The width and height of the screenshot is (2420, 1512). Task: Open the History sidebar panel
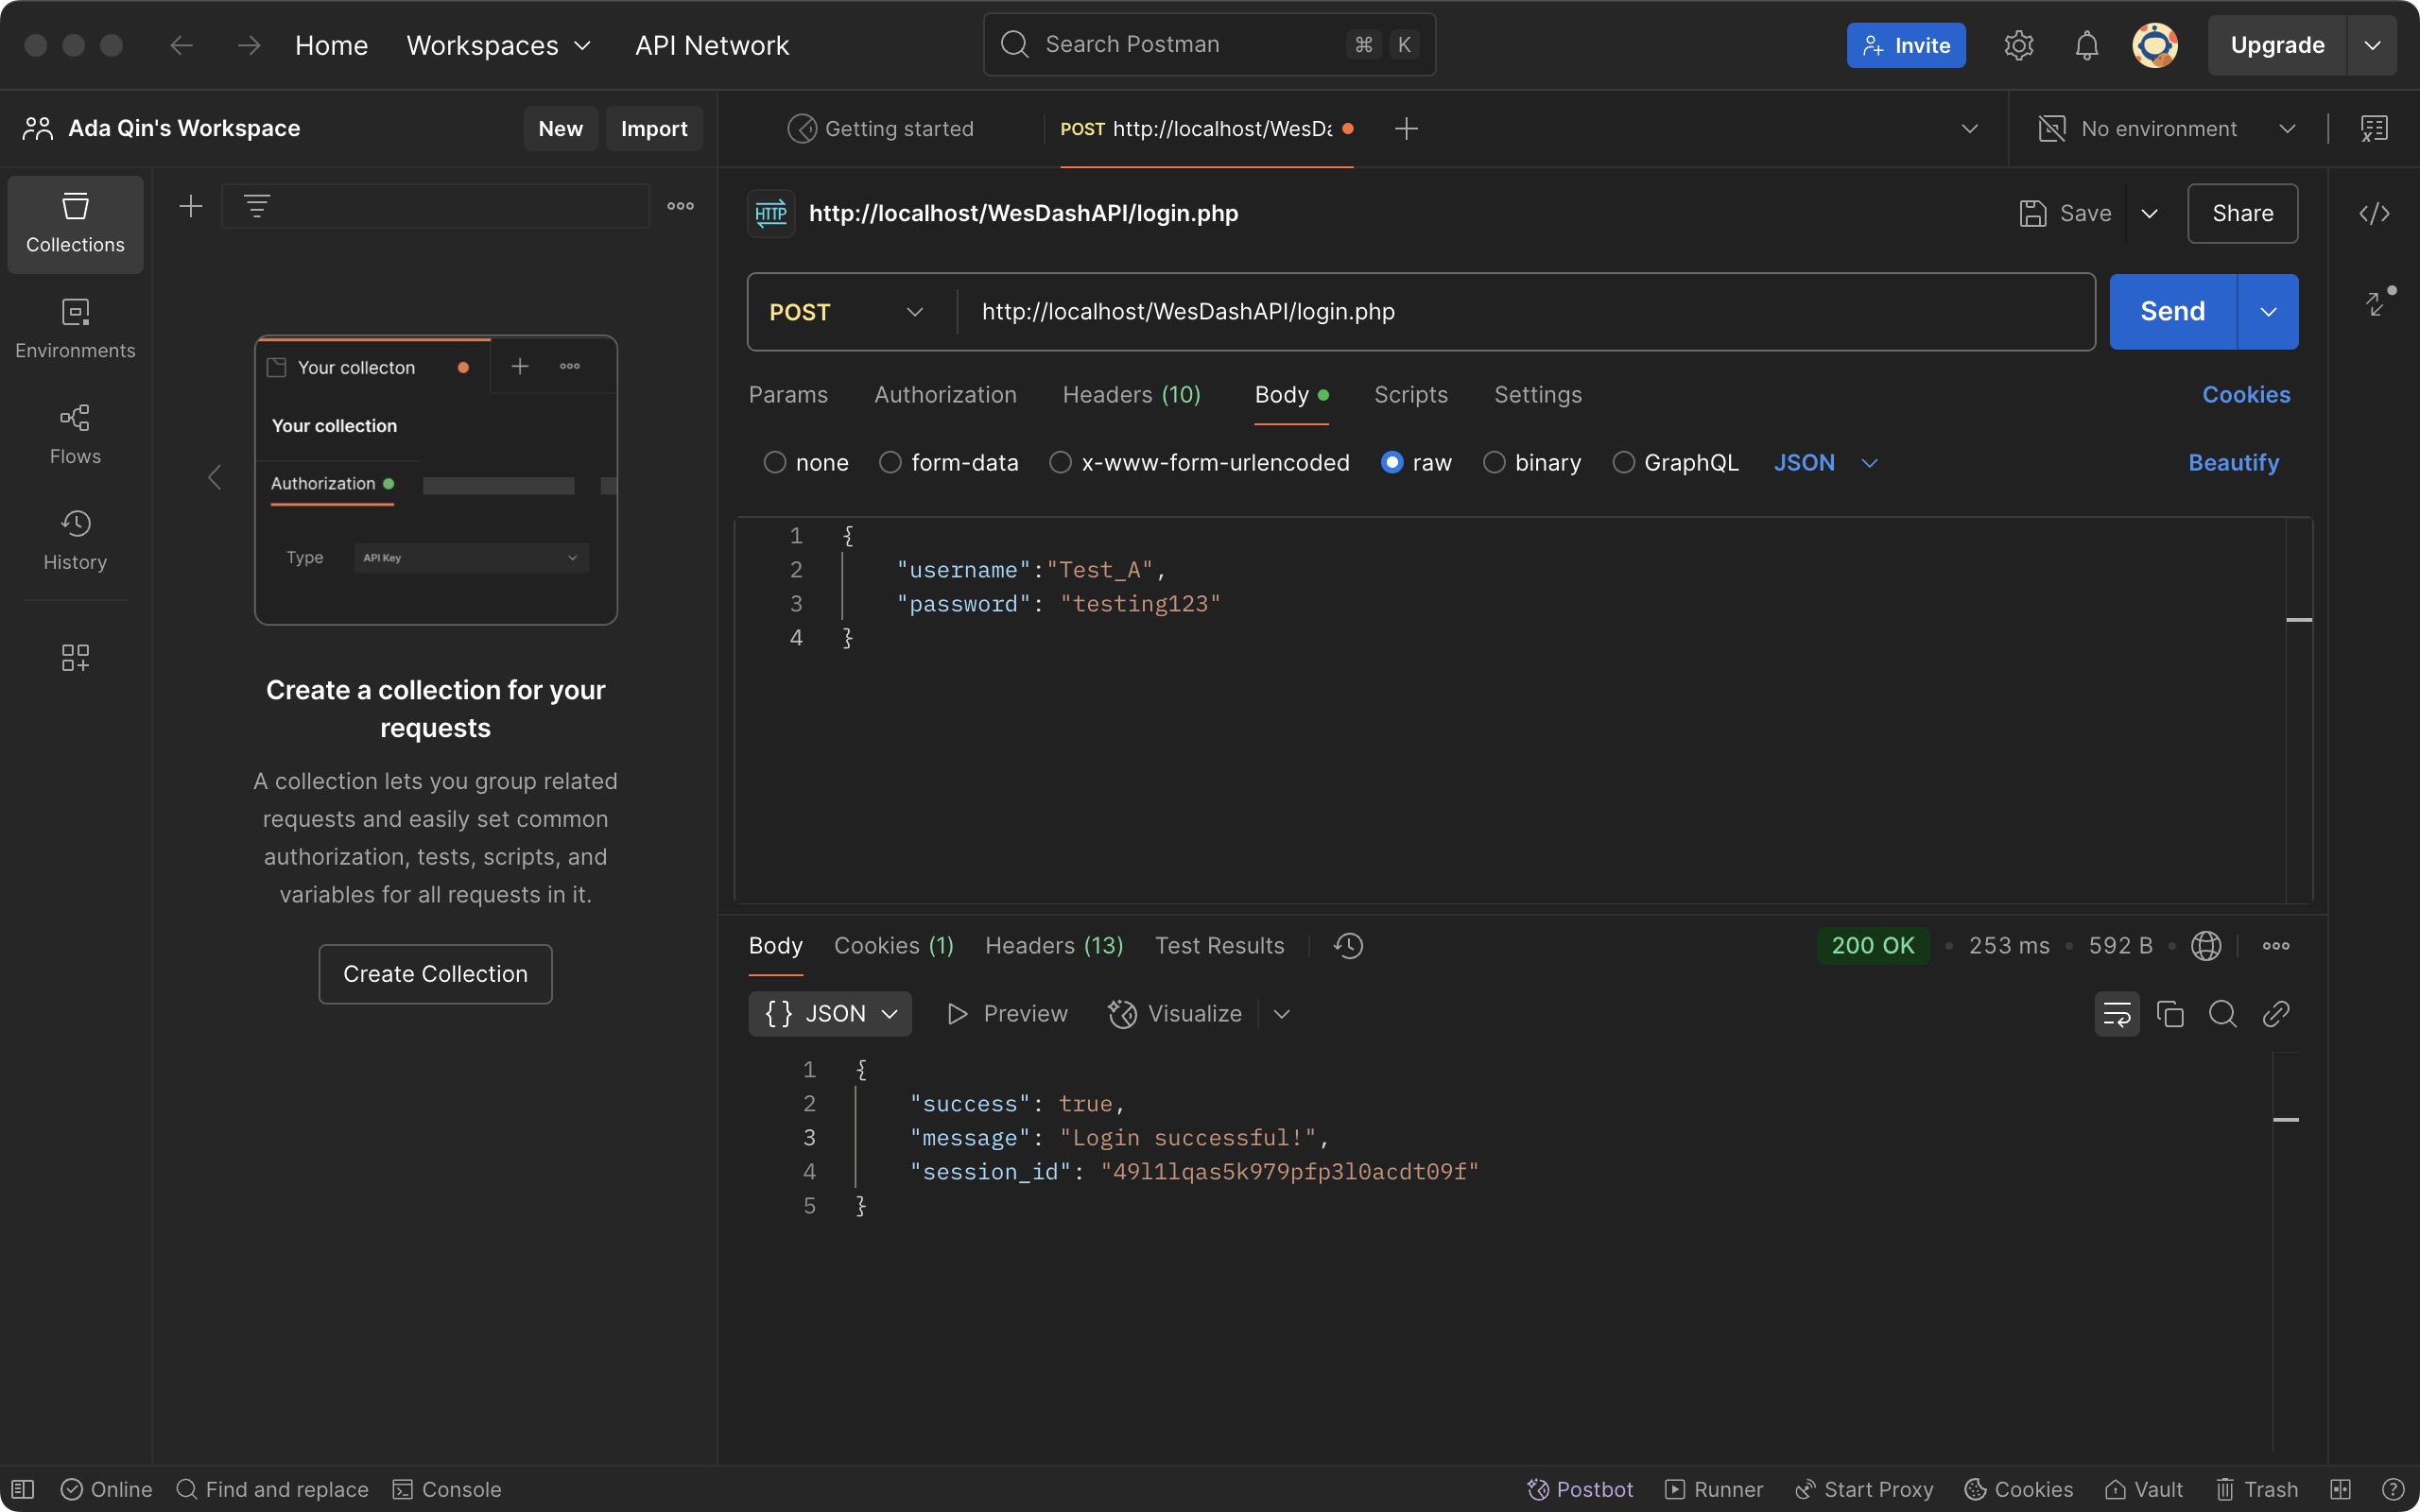click(x=75, y=540)
